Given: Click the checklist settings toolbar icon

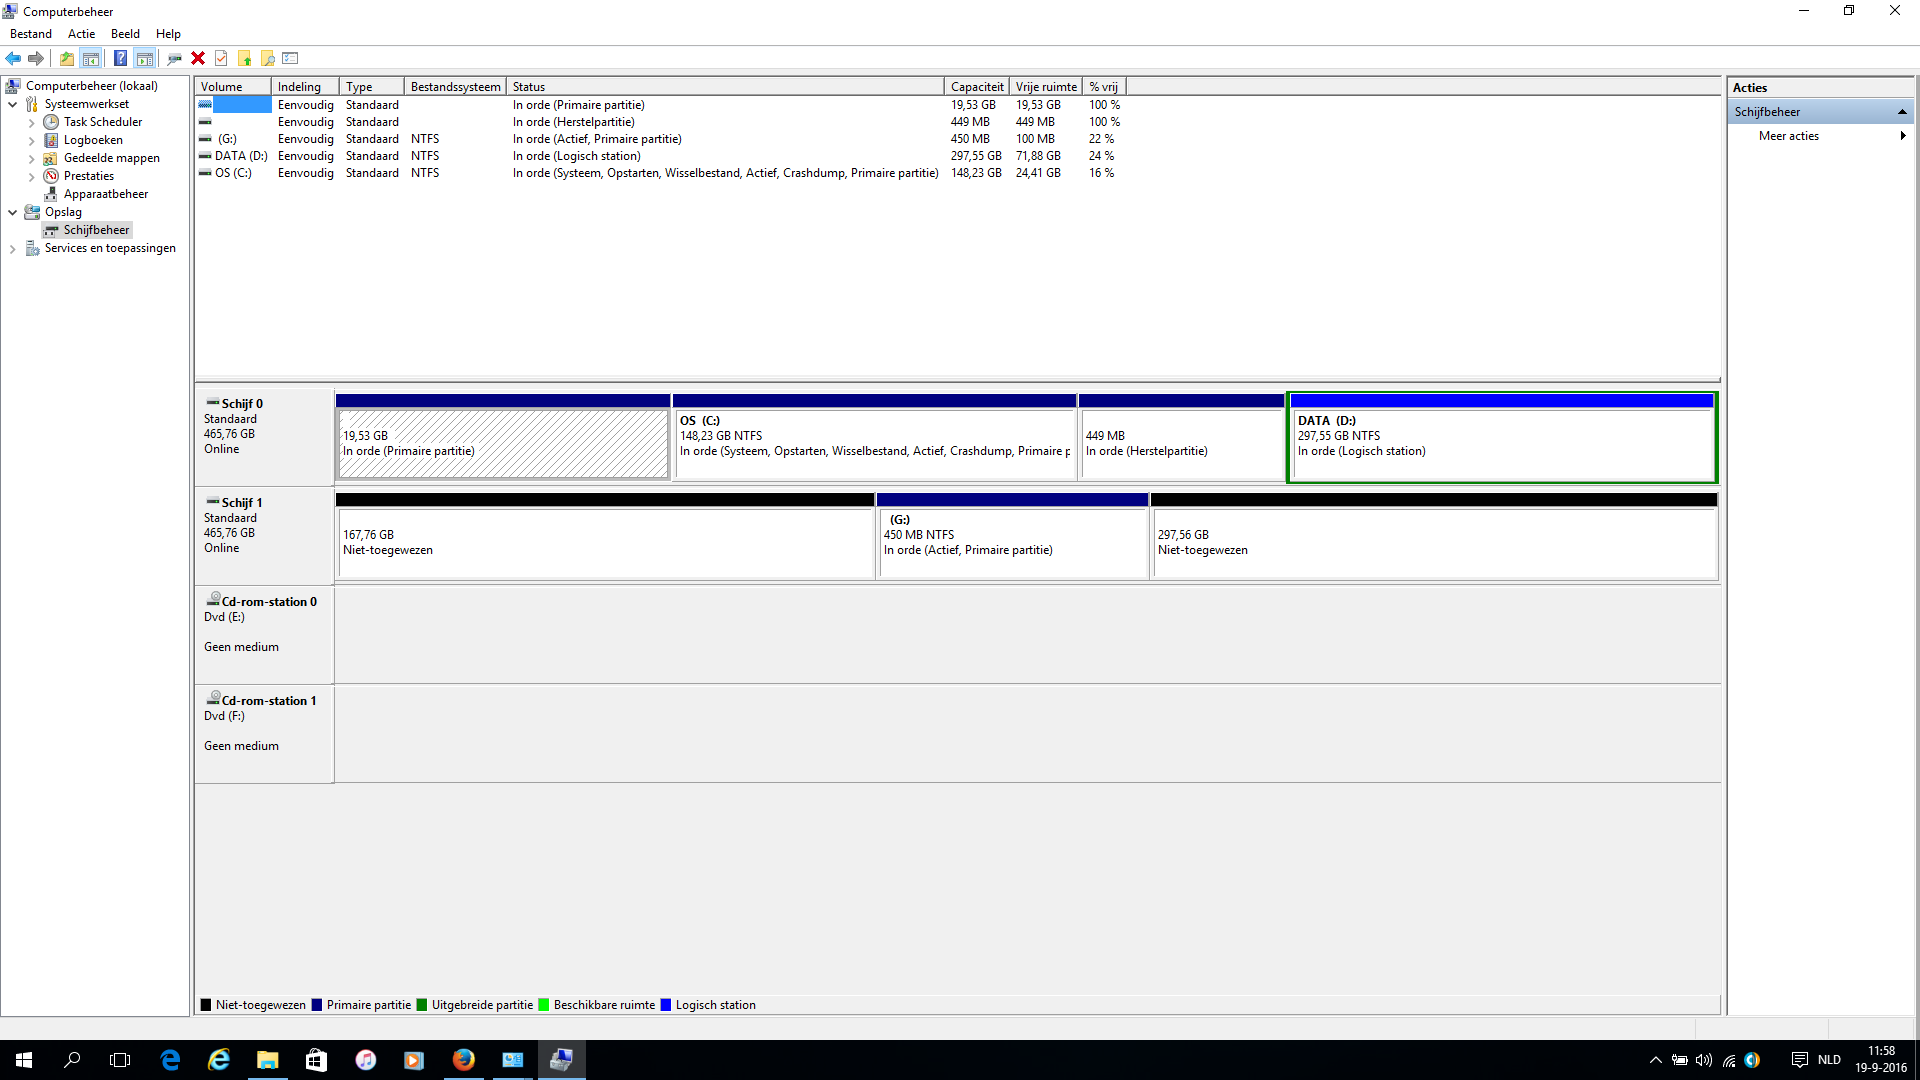Looking at the screenshot, I should pyautogui.click(x=291, y=58).
